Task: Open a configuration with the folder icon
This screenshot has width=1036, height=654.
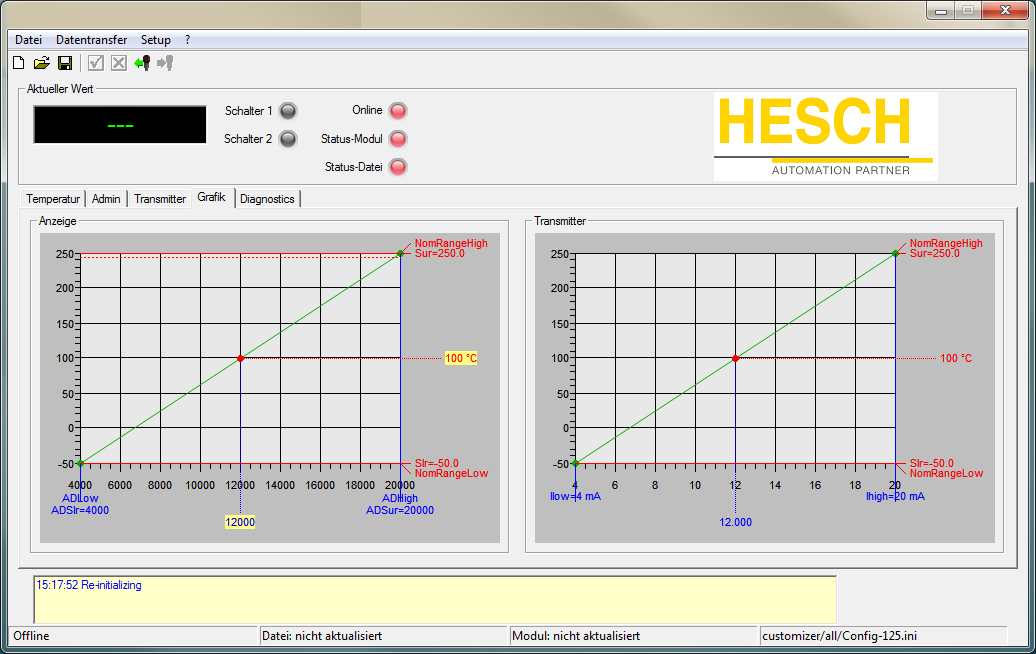Action: tap(42, 63)
